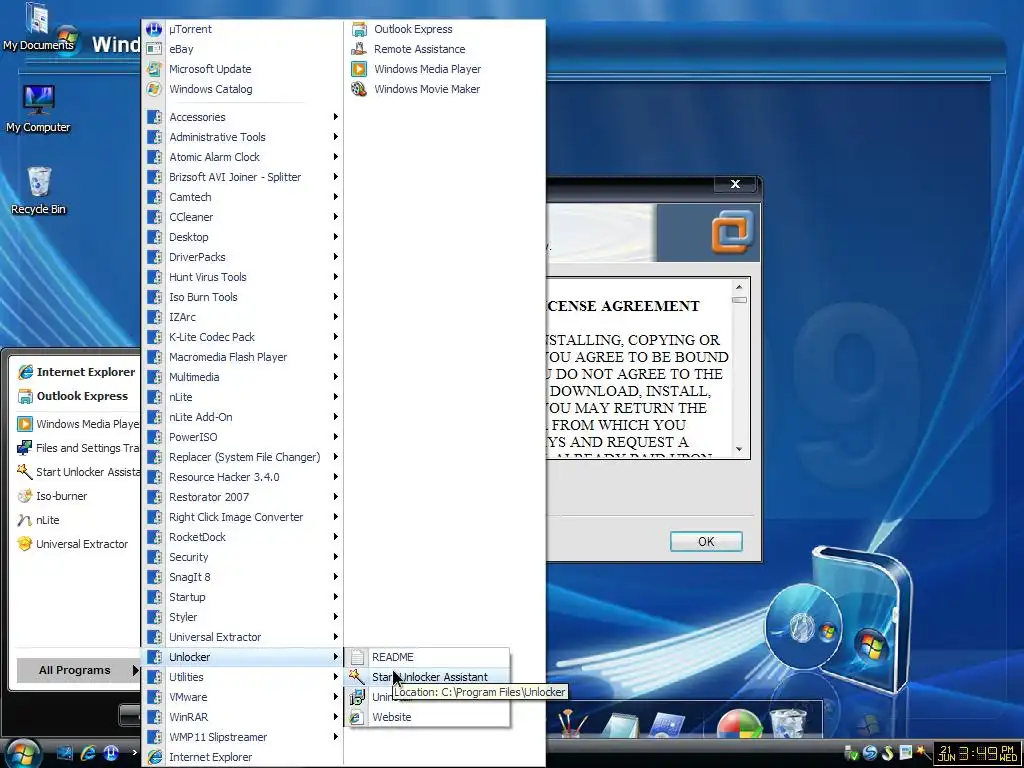Open the Hunt Virus Tools menu entry

coord(242,277)
